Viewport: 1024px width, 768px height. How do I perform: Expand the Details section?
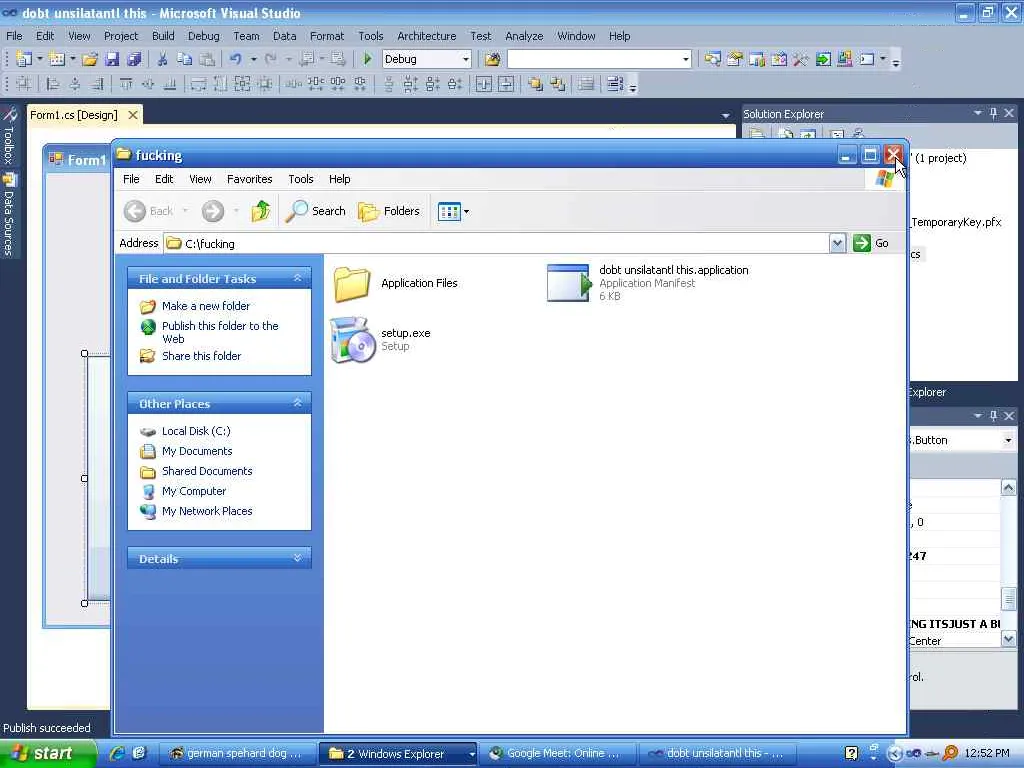pos(298,558)
